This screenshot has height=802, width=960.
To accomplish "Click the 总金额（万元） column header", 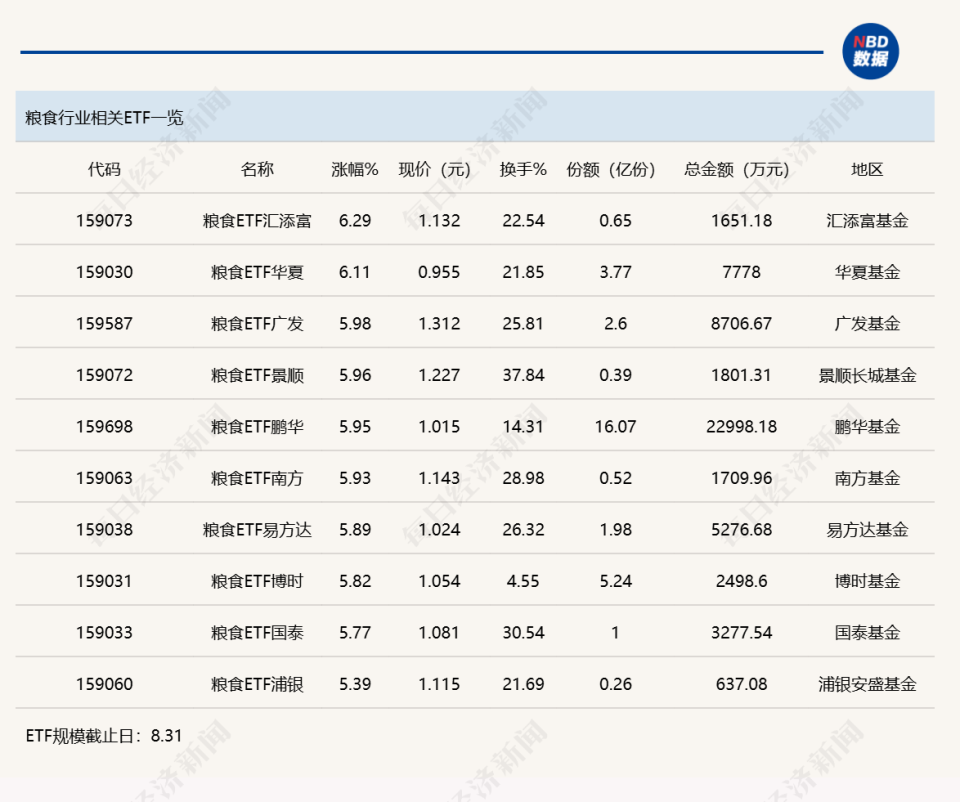I will coord(738,169).
